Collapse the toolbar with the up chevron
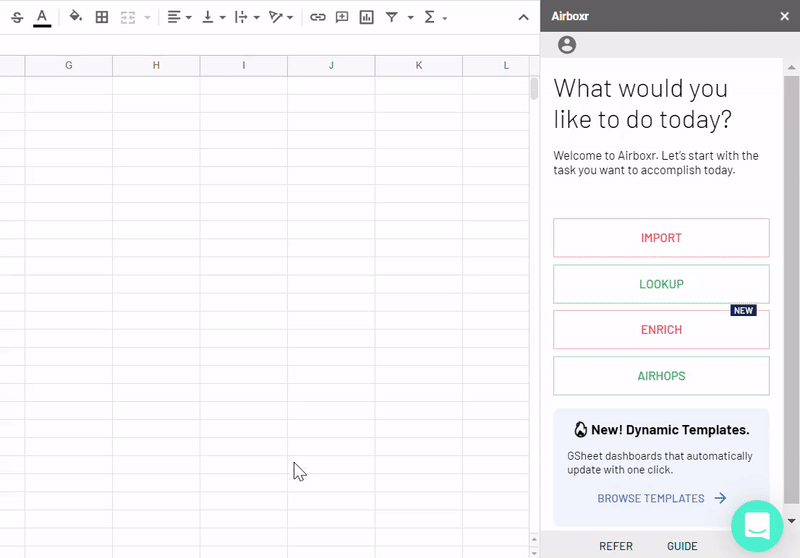Viewport: 800px width, 558px height. point(523,18)
